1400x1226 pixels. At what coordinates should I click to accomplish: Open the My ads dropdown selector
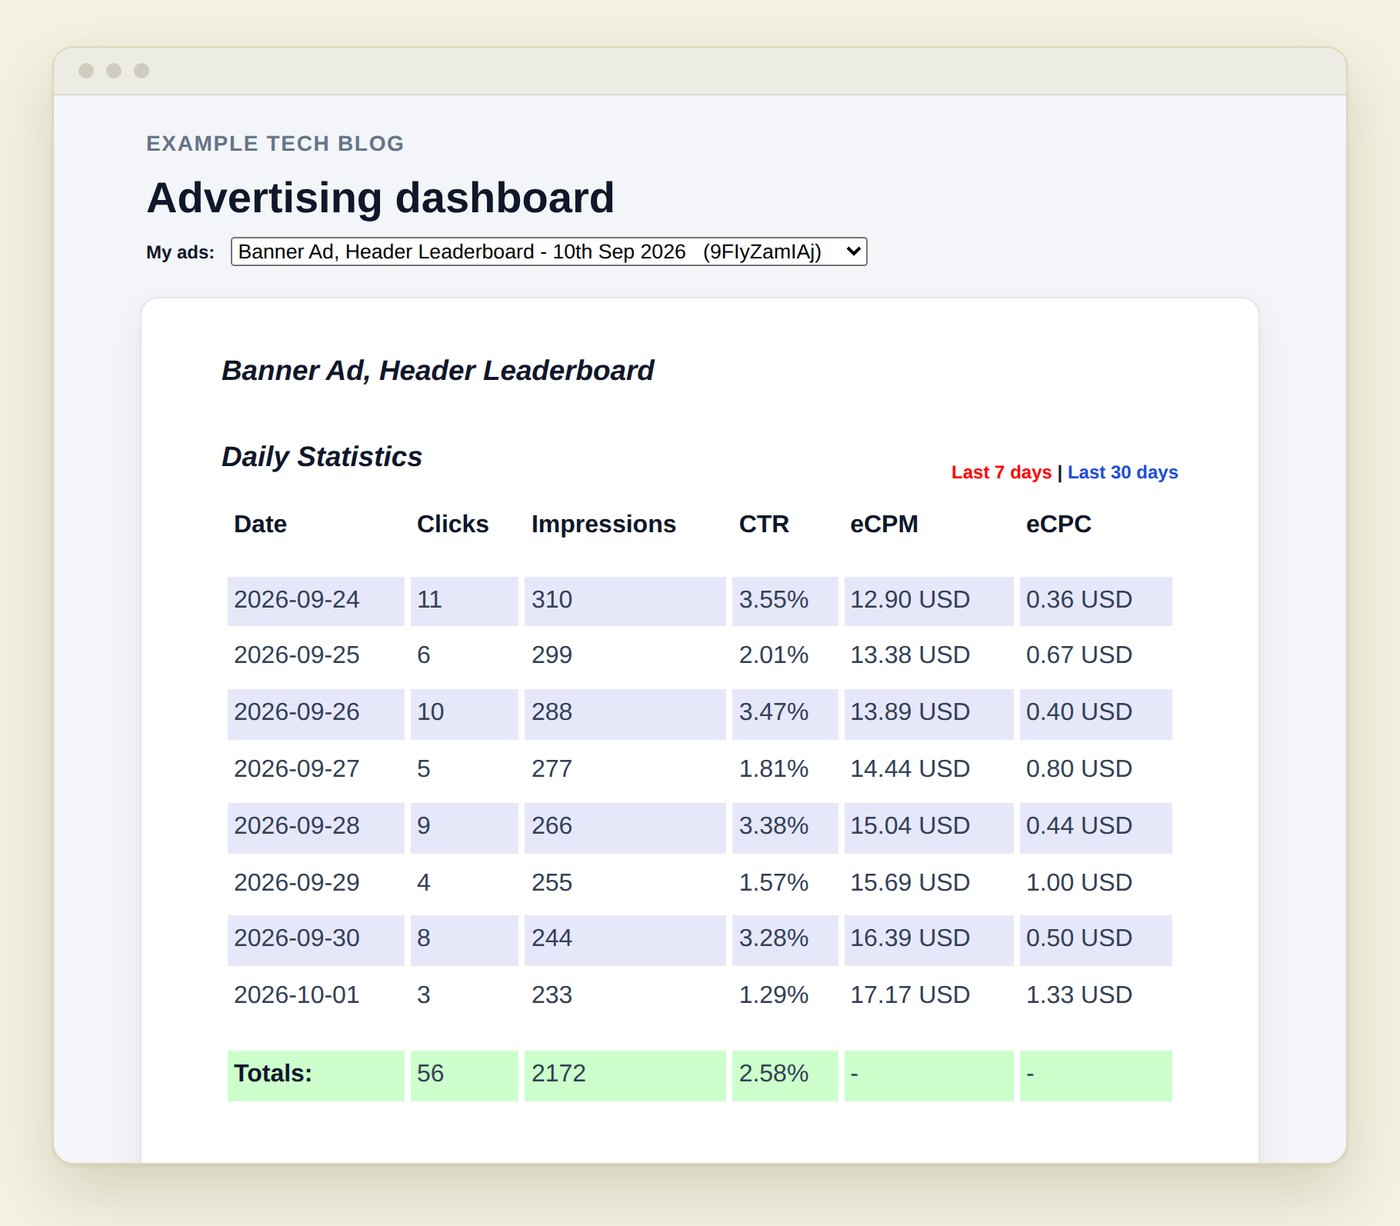click(548, 251)
